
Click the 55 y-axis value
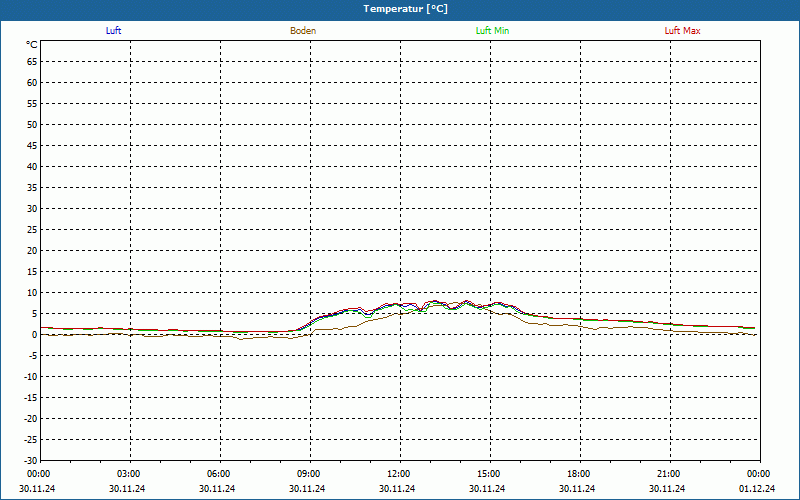pyautogui.click(x=32, y=104)
